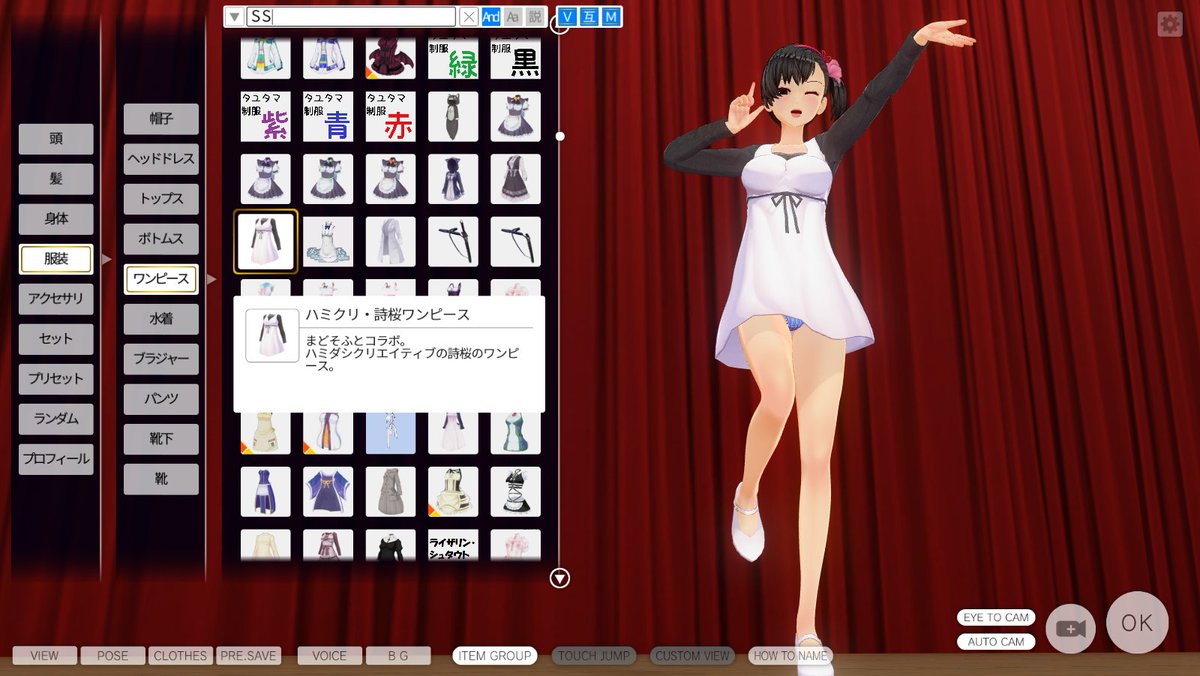Select the blue タユタマ制服 uniform icon
Screen dimensions: 1200x676
[x=328, y=115]
